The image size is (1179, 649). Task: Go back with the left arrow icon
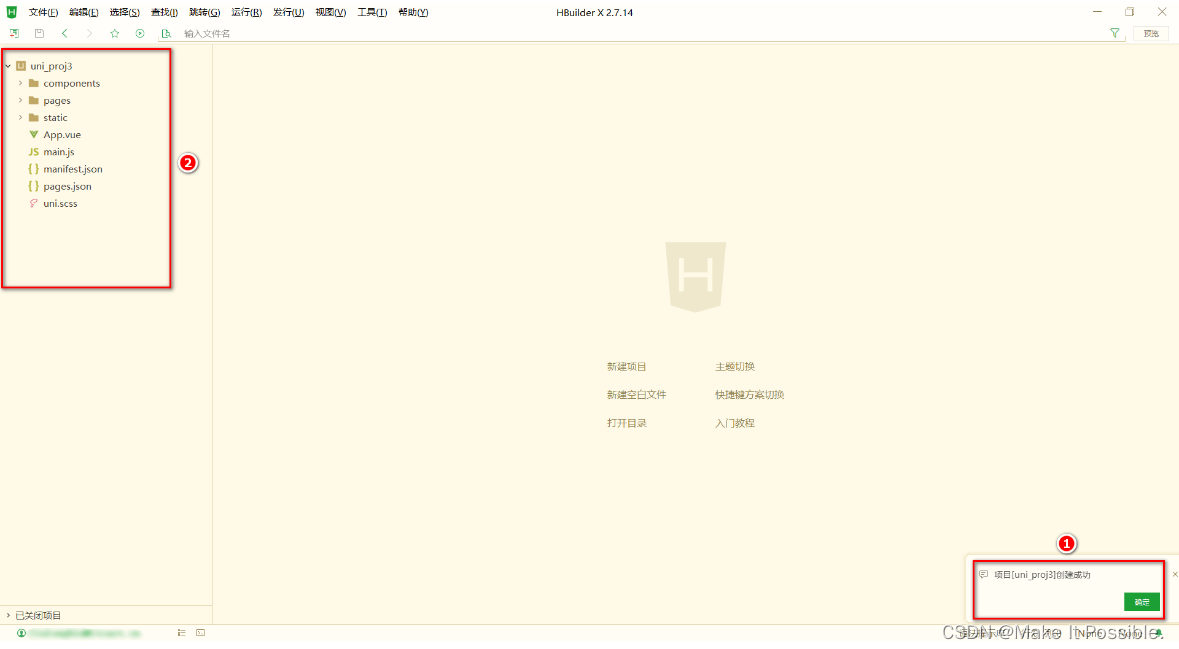[x=65, y=33]
